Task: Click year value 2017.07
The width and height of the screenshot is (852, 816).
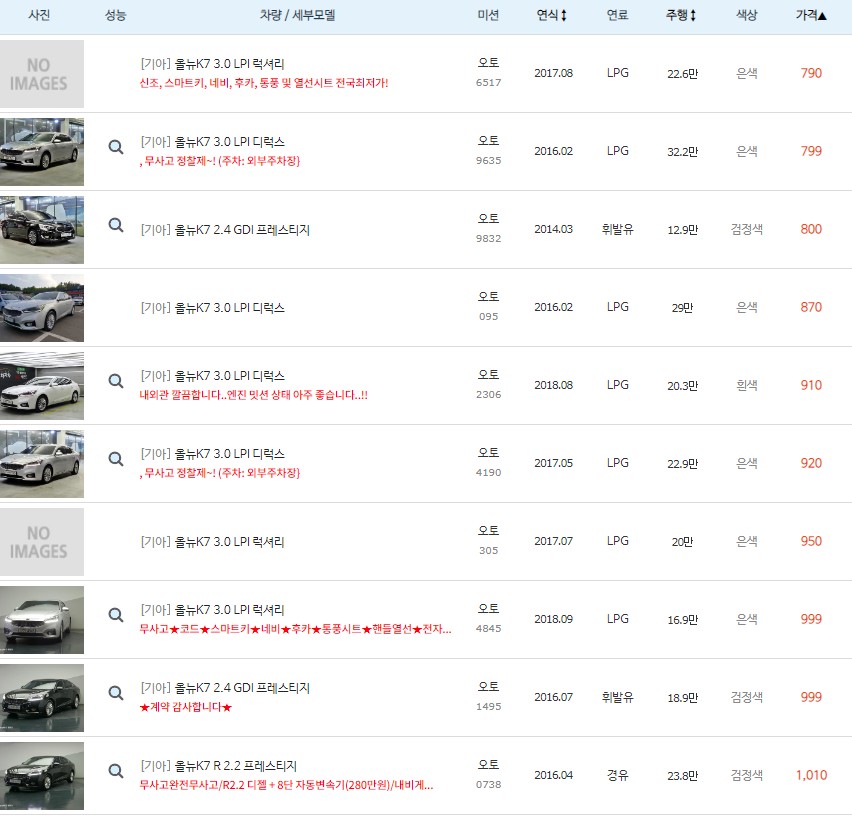Action: [553, 541]
